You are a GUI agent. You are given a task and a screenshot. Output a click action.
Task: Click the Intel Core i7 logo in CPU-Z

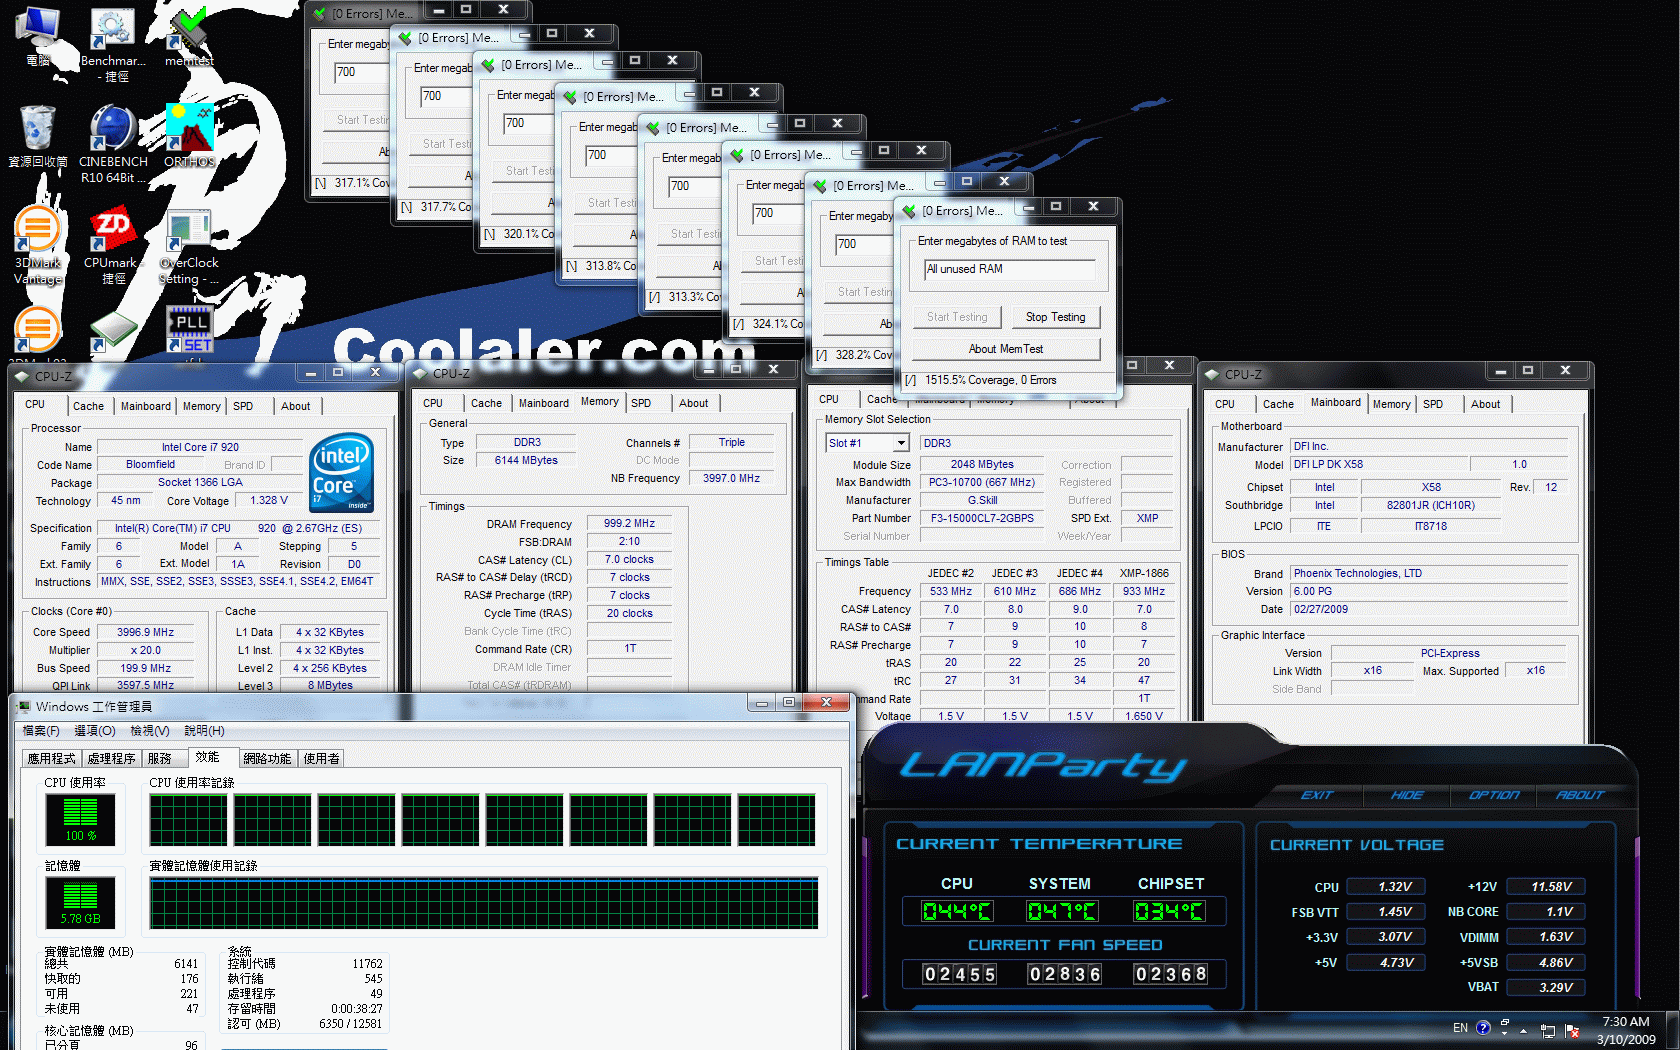click(x=342, y=472)
